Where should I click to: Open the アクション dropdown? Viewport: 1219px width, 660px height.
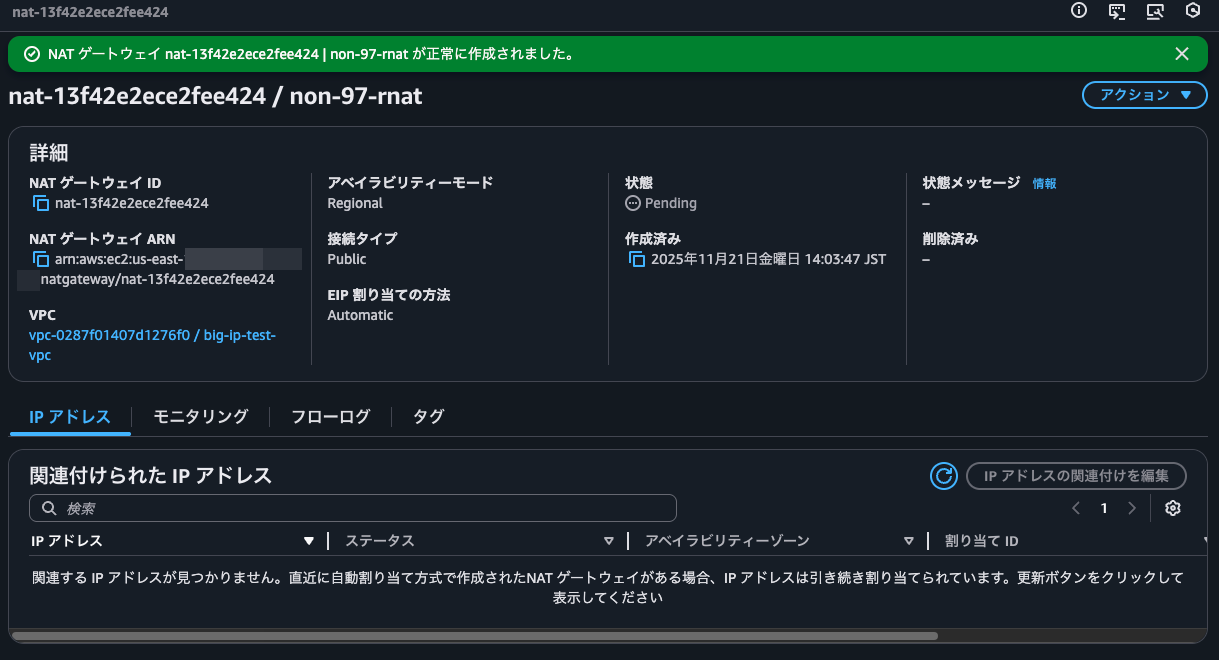[1144, 95]
